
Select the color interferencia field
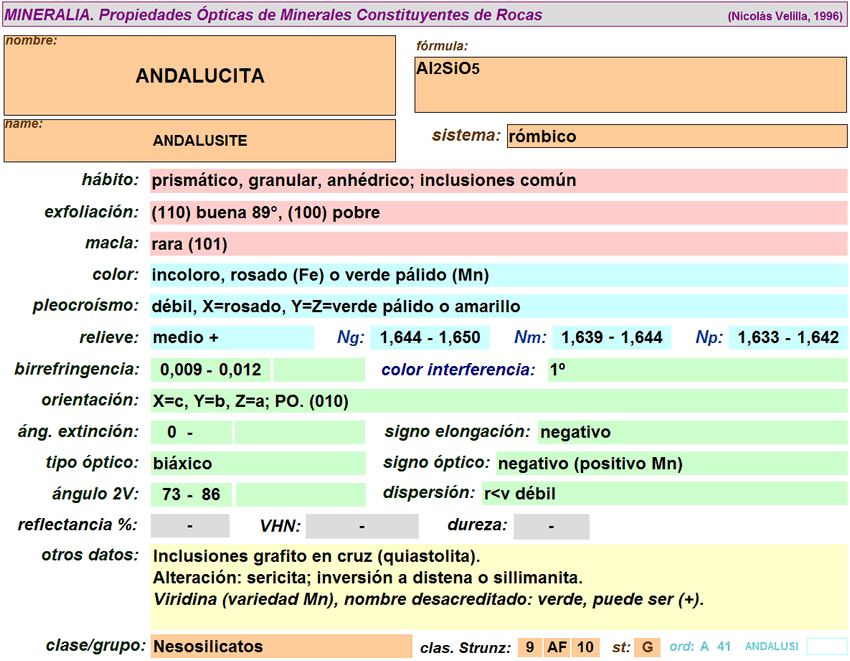696,370
